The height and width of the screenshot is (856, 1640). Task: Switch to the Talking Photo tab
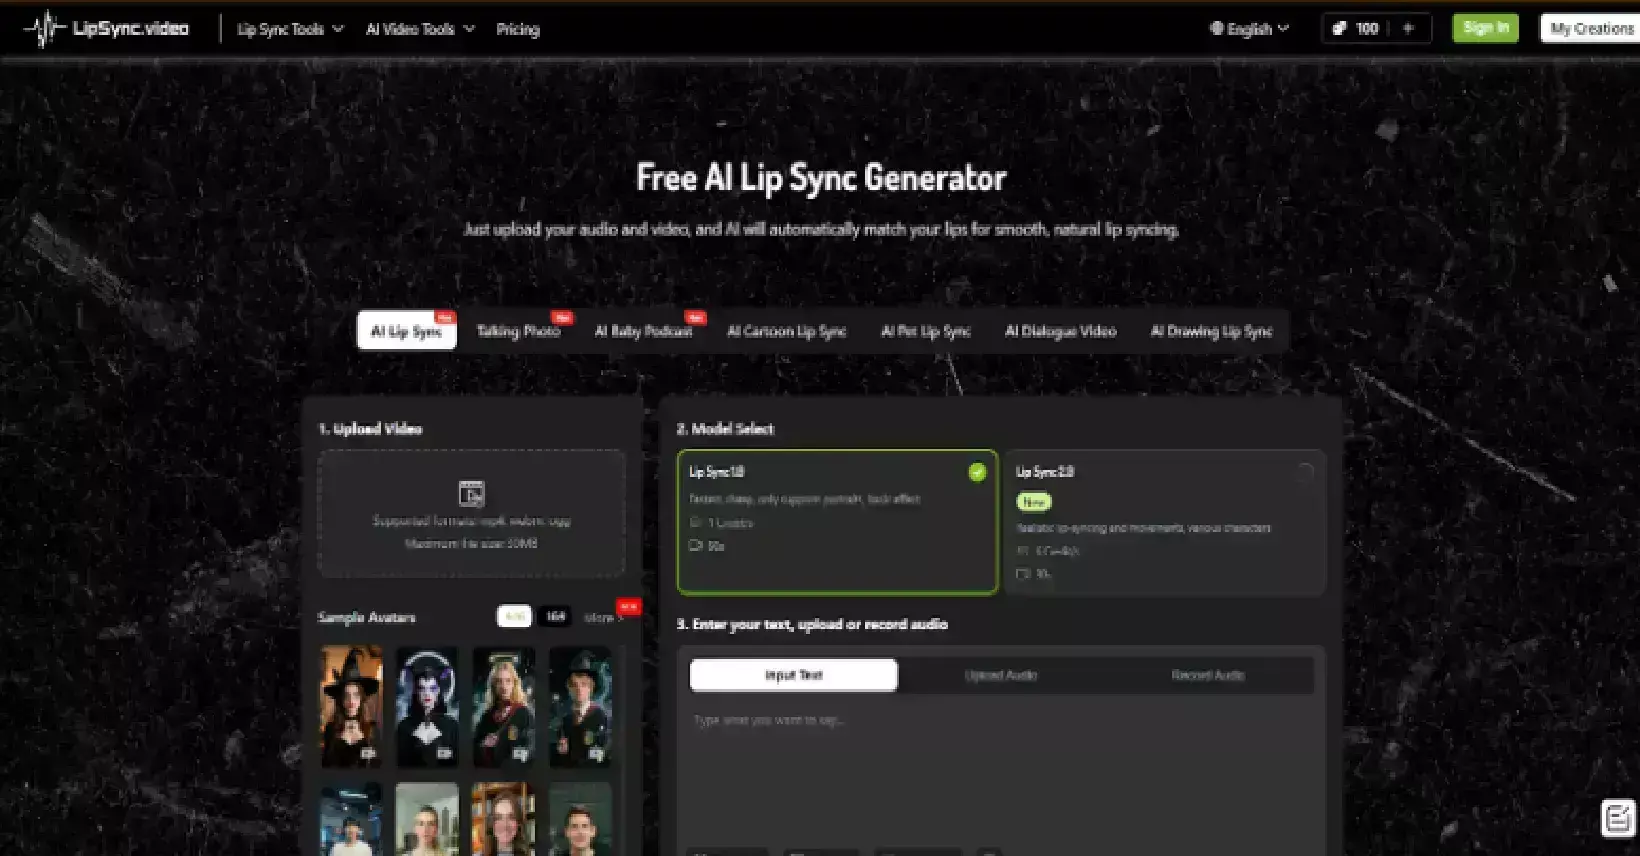(x=518, y=331)
